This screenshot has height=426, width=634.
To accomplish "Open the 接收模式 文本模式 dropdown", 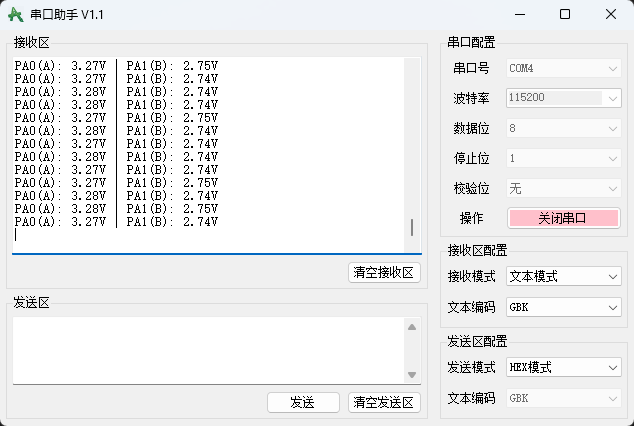I will tap(563, 276).
